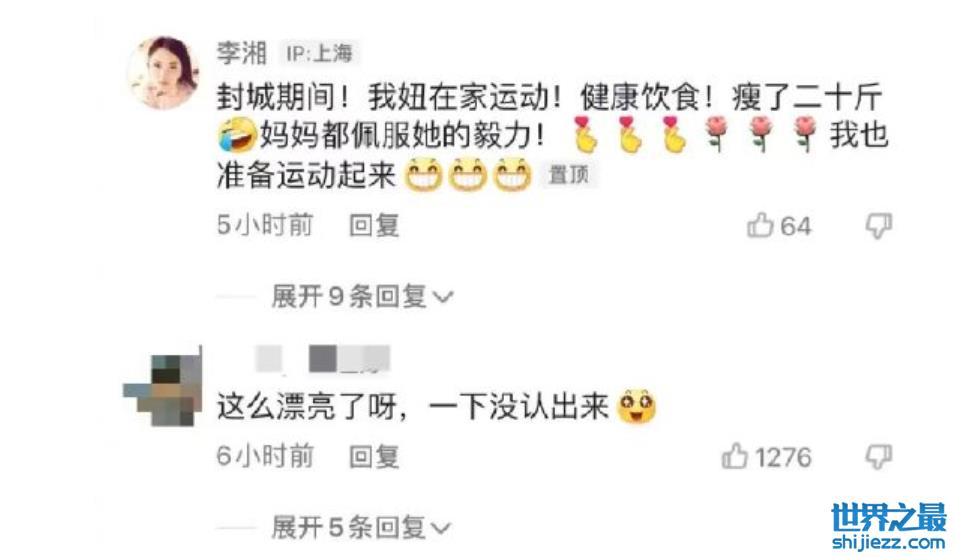Viewport: 956px width, 557px height.
Task: Click chevron next to 展开9条回复
Action: click(x=443, y=298)
